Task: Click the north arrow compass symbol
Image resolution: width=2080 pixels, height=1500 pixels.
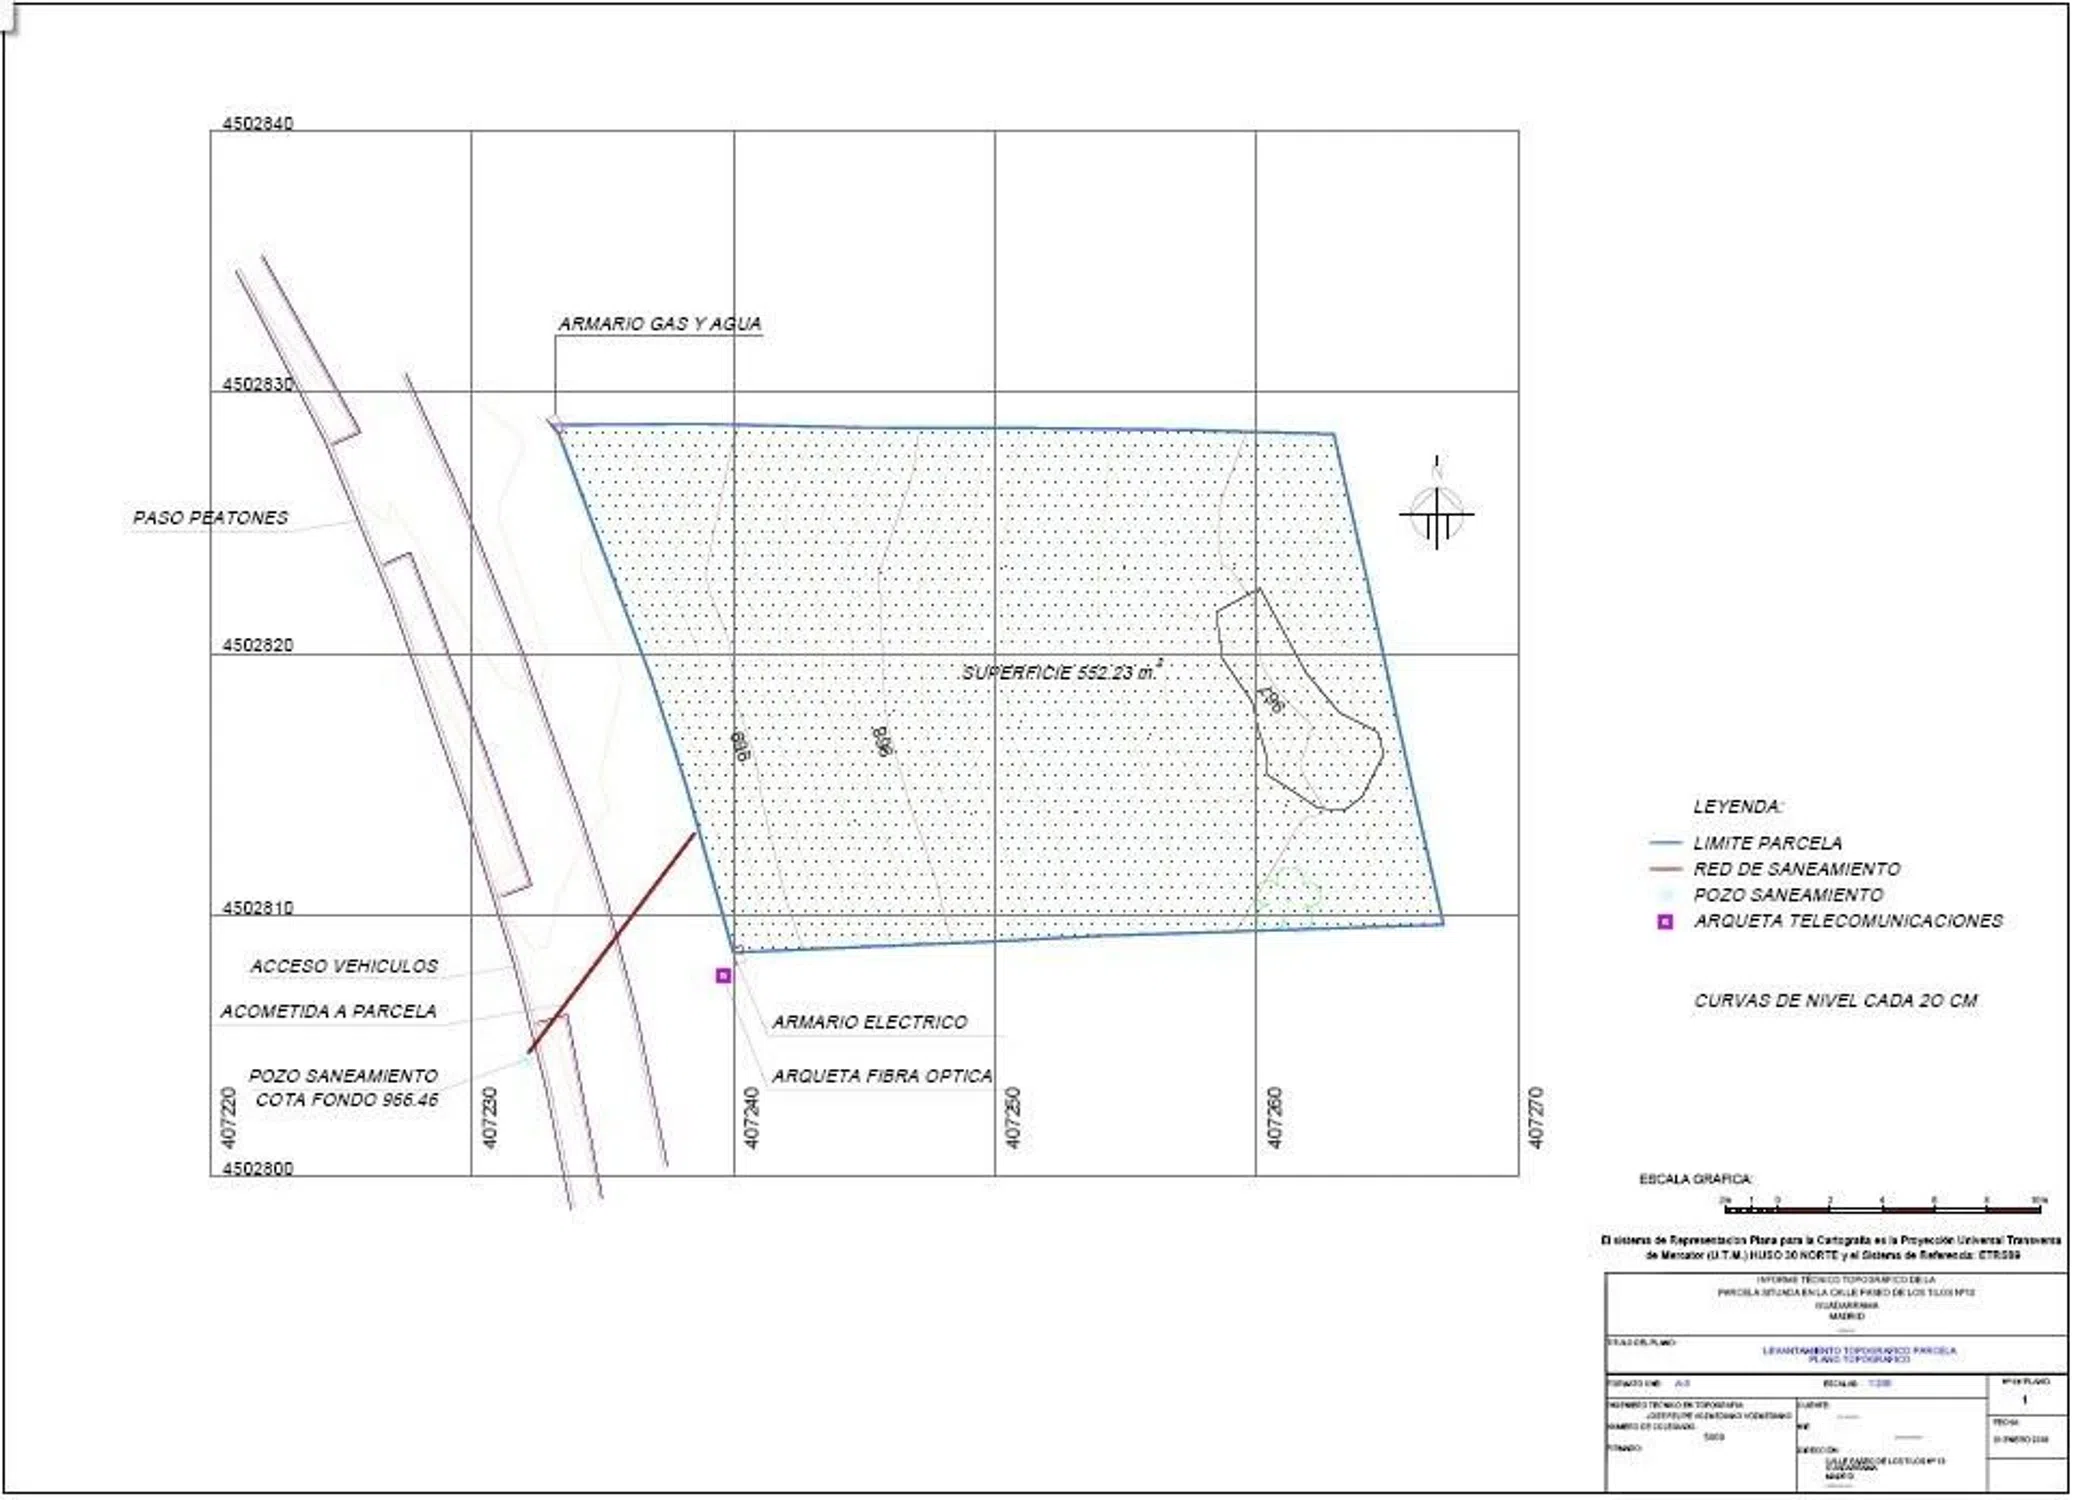Action: click(1436, 514)
